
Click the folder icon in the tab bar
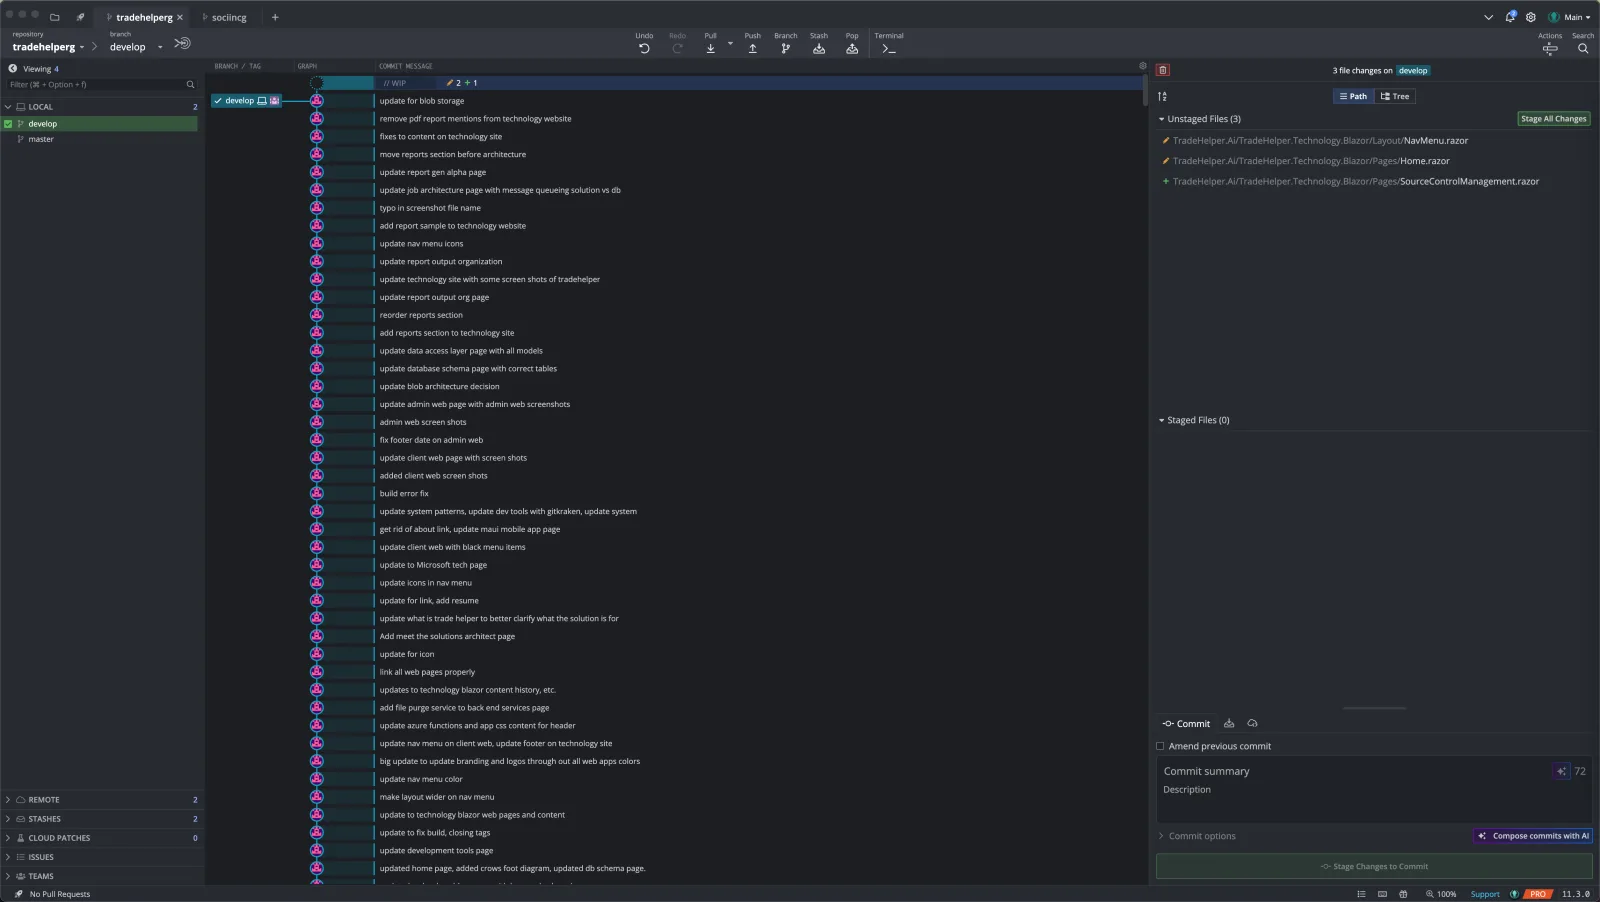point(54,17)
